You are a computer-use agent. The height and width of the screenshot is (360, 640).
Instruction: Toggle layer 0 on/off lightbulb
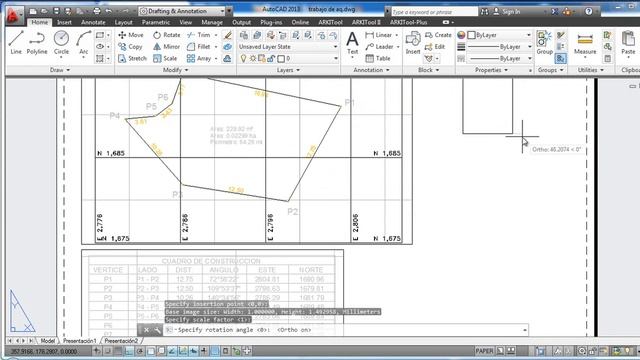click(244, 59)
